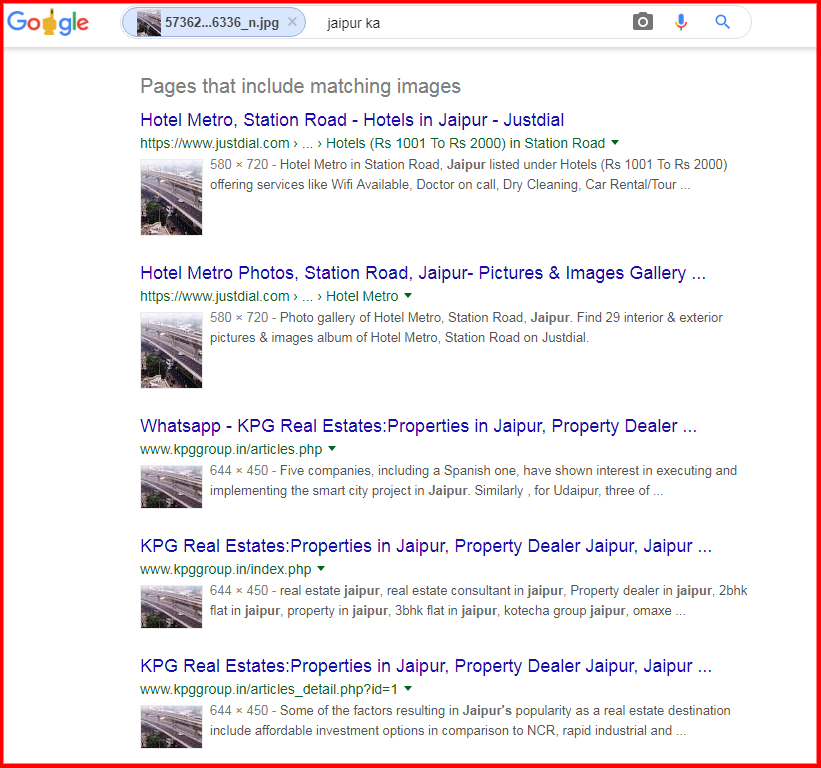Open thumbnail of 'Hotel Metro, Station Road - Hotels' result
This screenshot has height=768, width=821.
coord(171,197)
